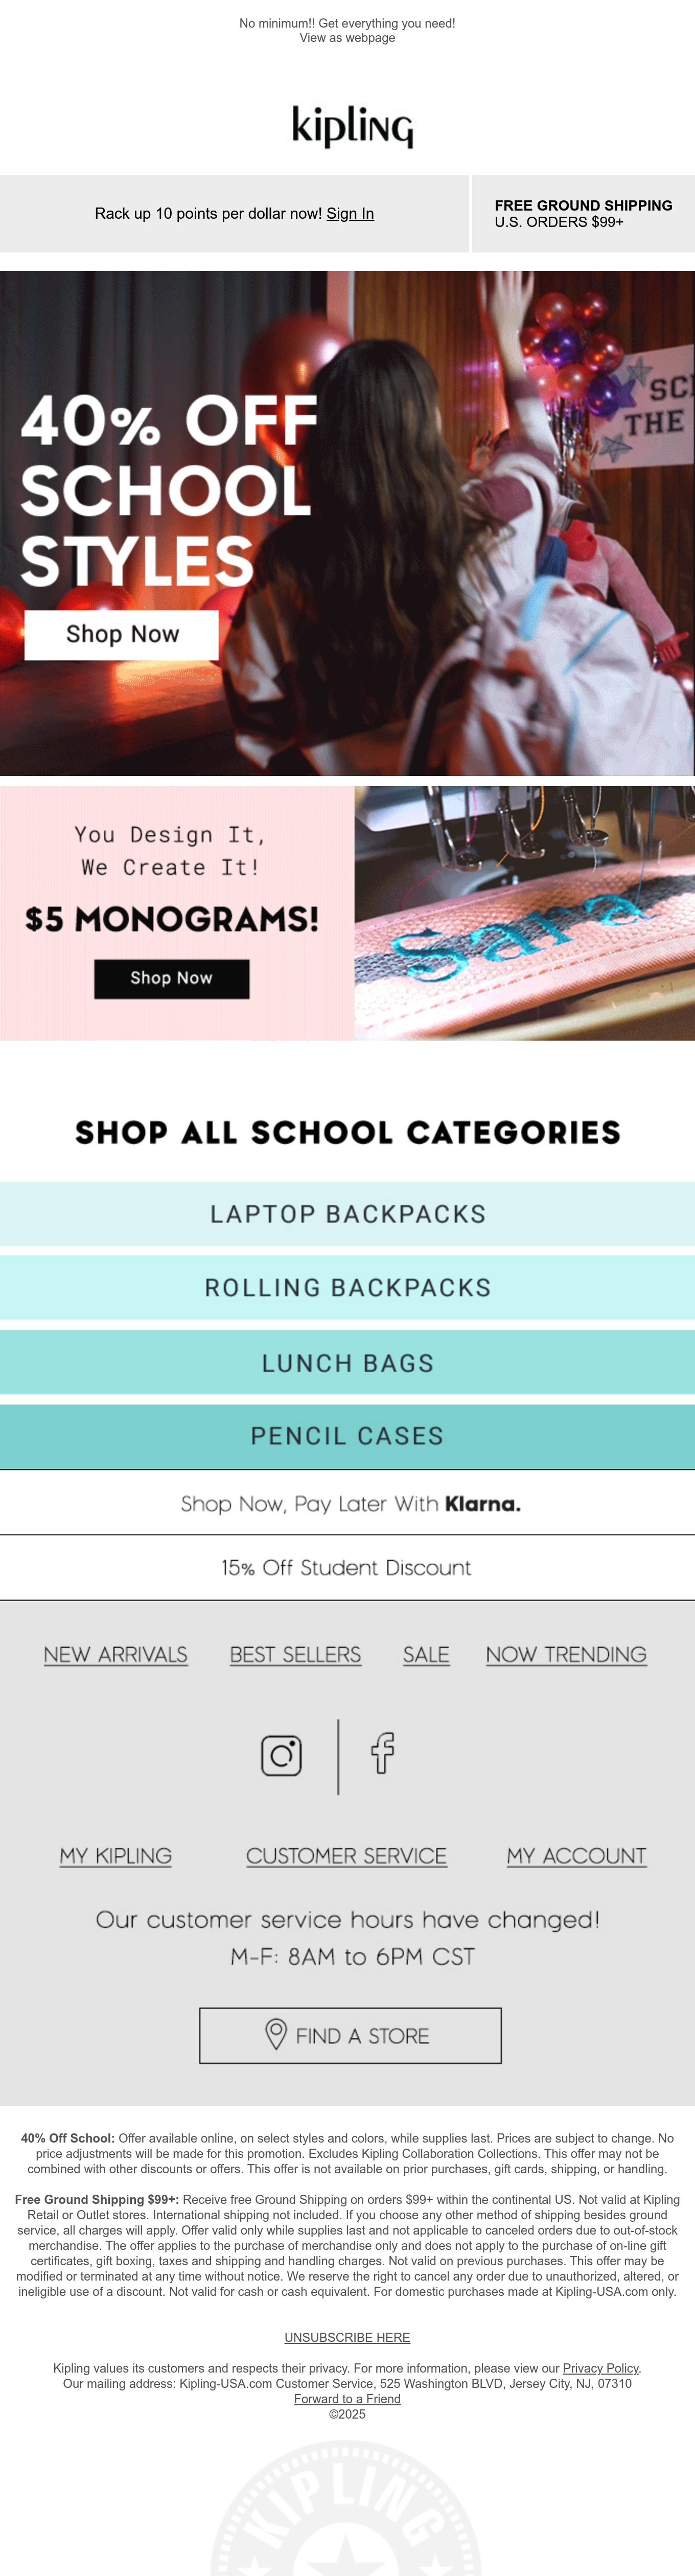This screenshot has height=2576, width=695.
Task: Click the Sign In link
Action: coord(350,213)
